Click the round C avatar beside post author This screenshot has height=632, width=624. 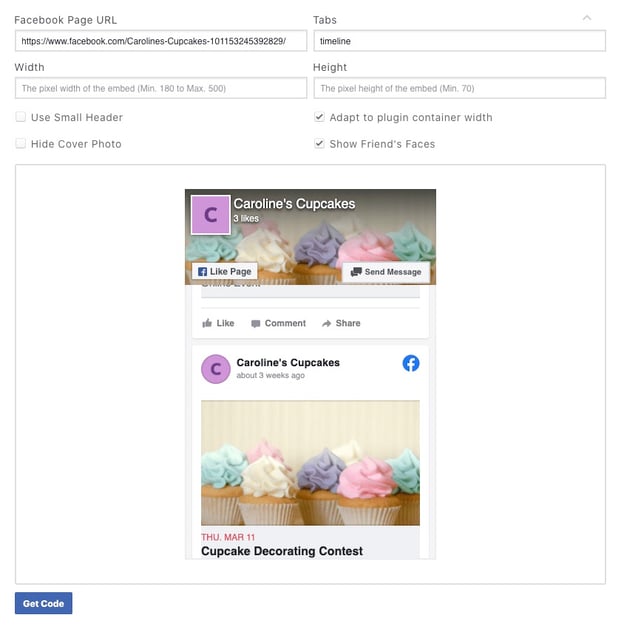[x=216, y=369]
